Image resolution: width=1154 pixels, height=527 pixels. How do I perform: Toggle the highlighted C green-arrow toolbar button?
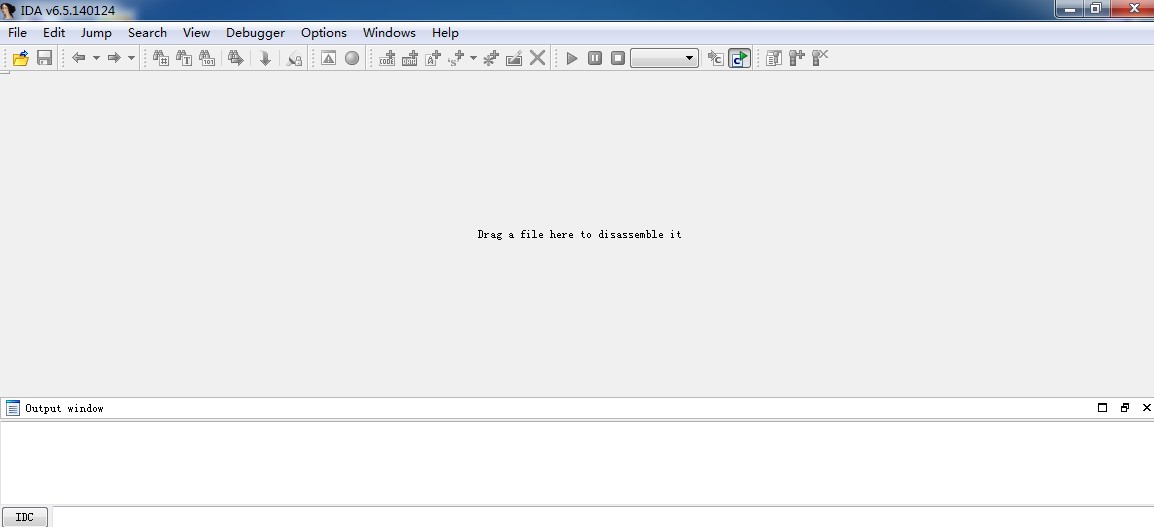coord(739,58)
